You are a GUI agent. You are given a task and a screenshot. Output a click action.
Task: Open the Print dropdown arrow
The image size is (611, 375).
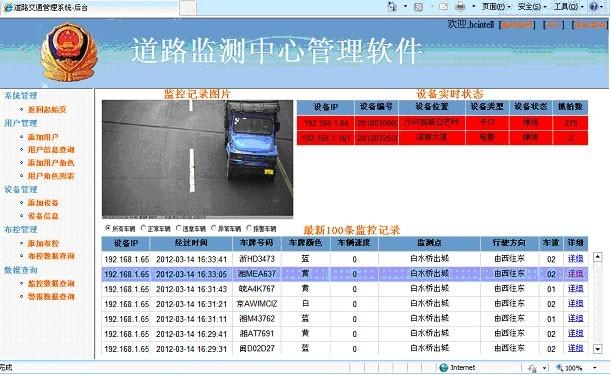click(473, 7)
